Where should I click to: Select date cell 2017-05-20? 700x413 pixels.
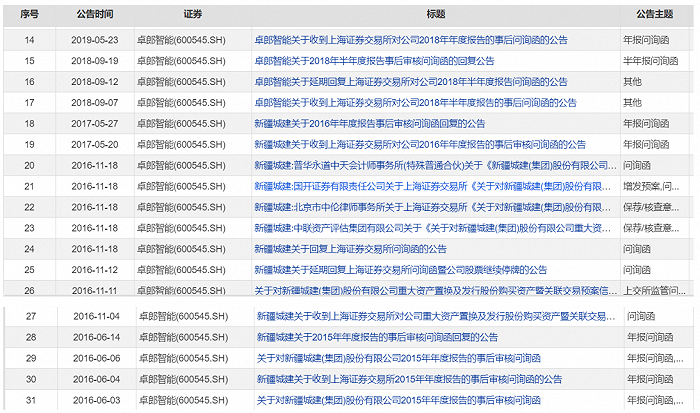[95, 145]
